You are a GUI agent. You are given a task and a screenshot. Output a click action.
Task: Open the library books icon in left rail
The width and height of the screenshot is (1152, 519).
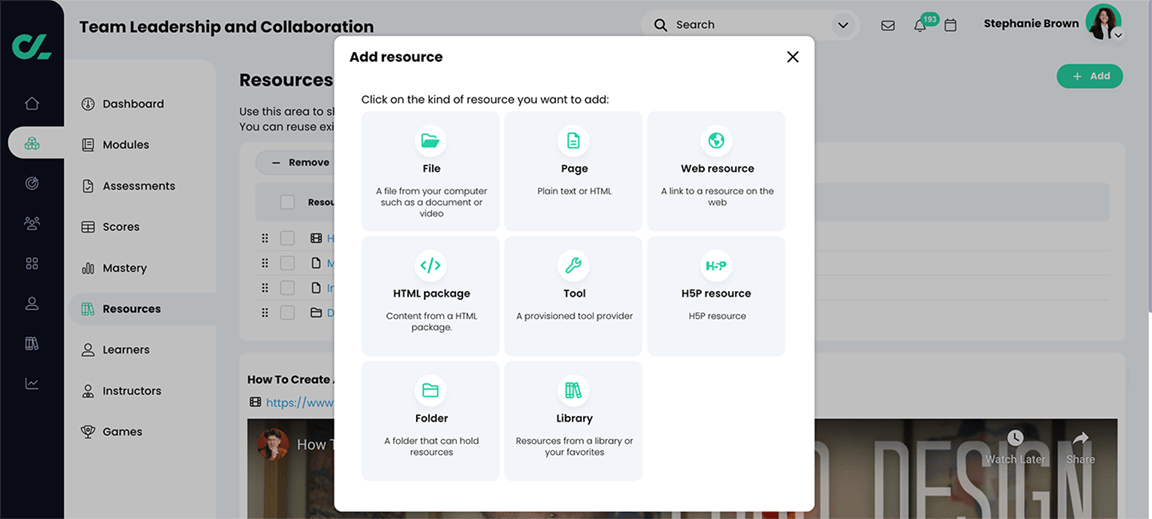[32, 343]
